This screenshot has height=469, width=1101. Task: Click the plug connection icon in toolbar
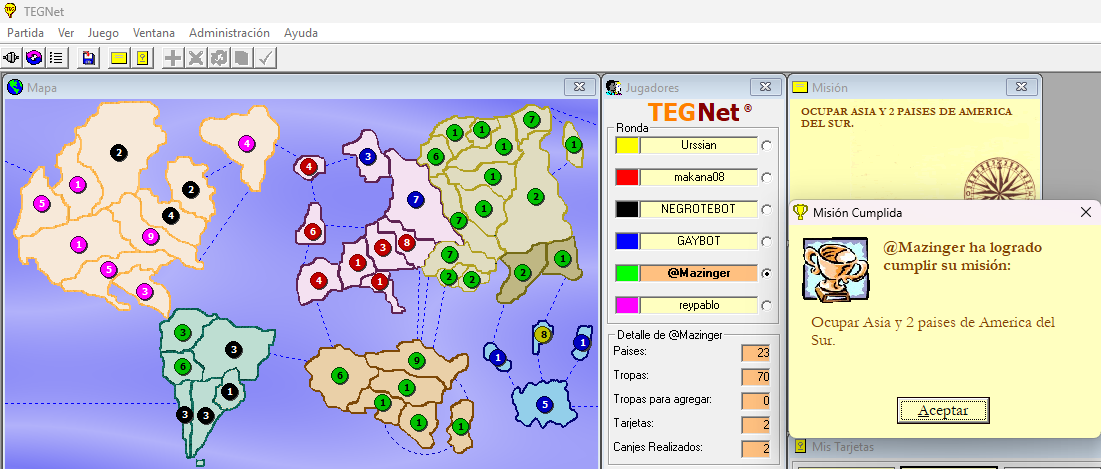click(13, 58)
